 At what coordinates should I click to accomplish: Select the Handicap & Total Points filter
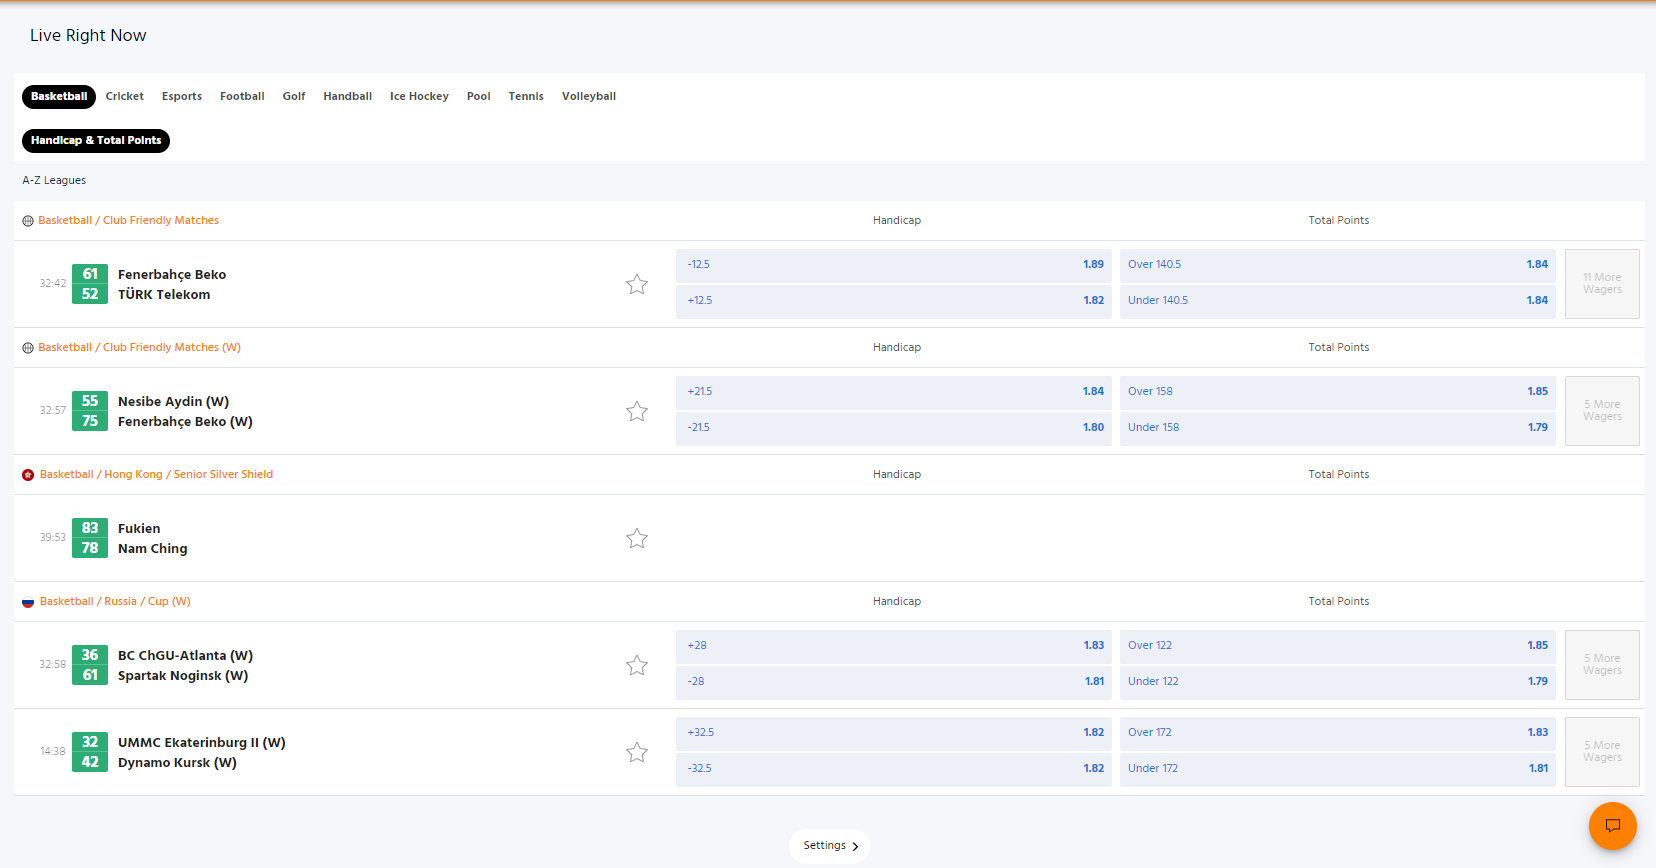96,141
